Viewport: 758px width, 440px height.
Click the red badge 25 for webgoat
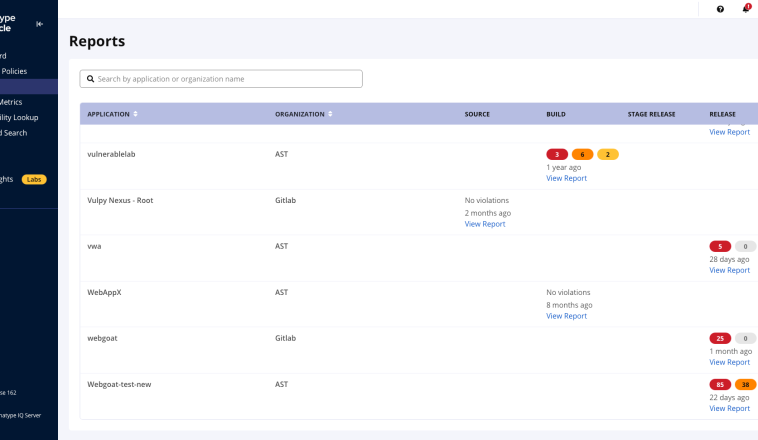(x=720, y=338)
